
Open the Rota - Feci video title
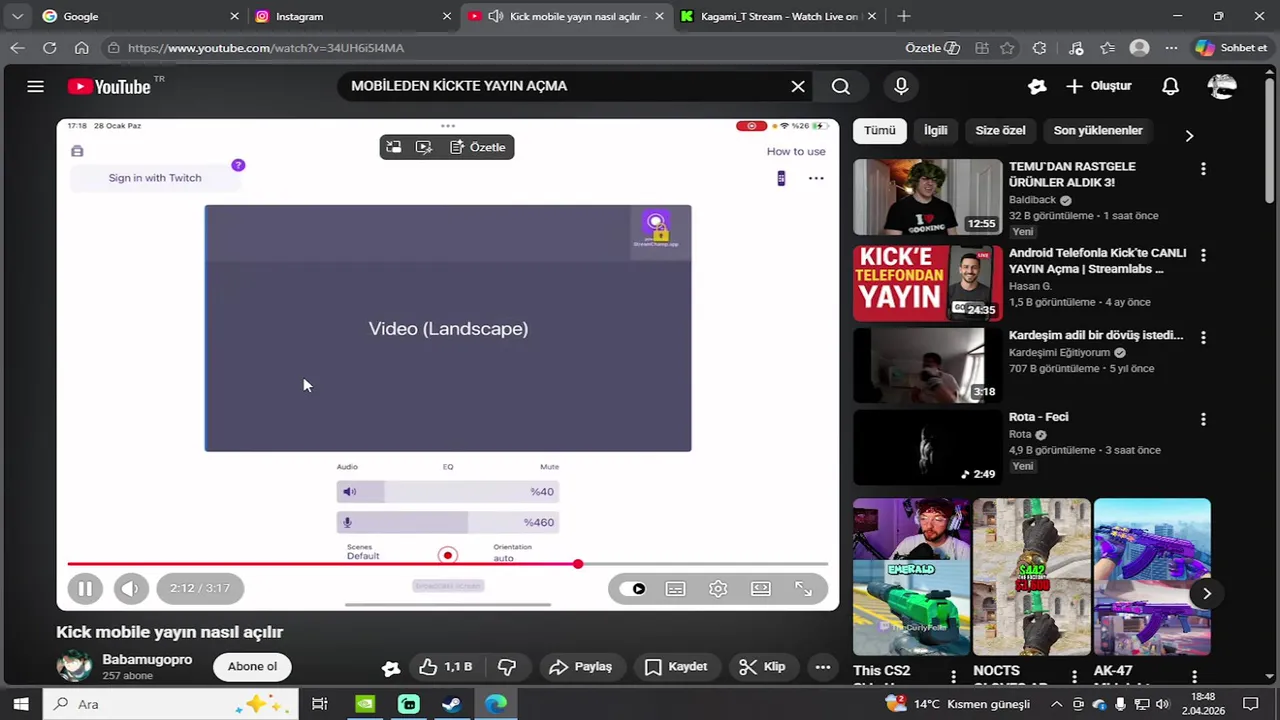point(1038,417)
